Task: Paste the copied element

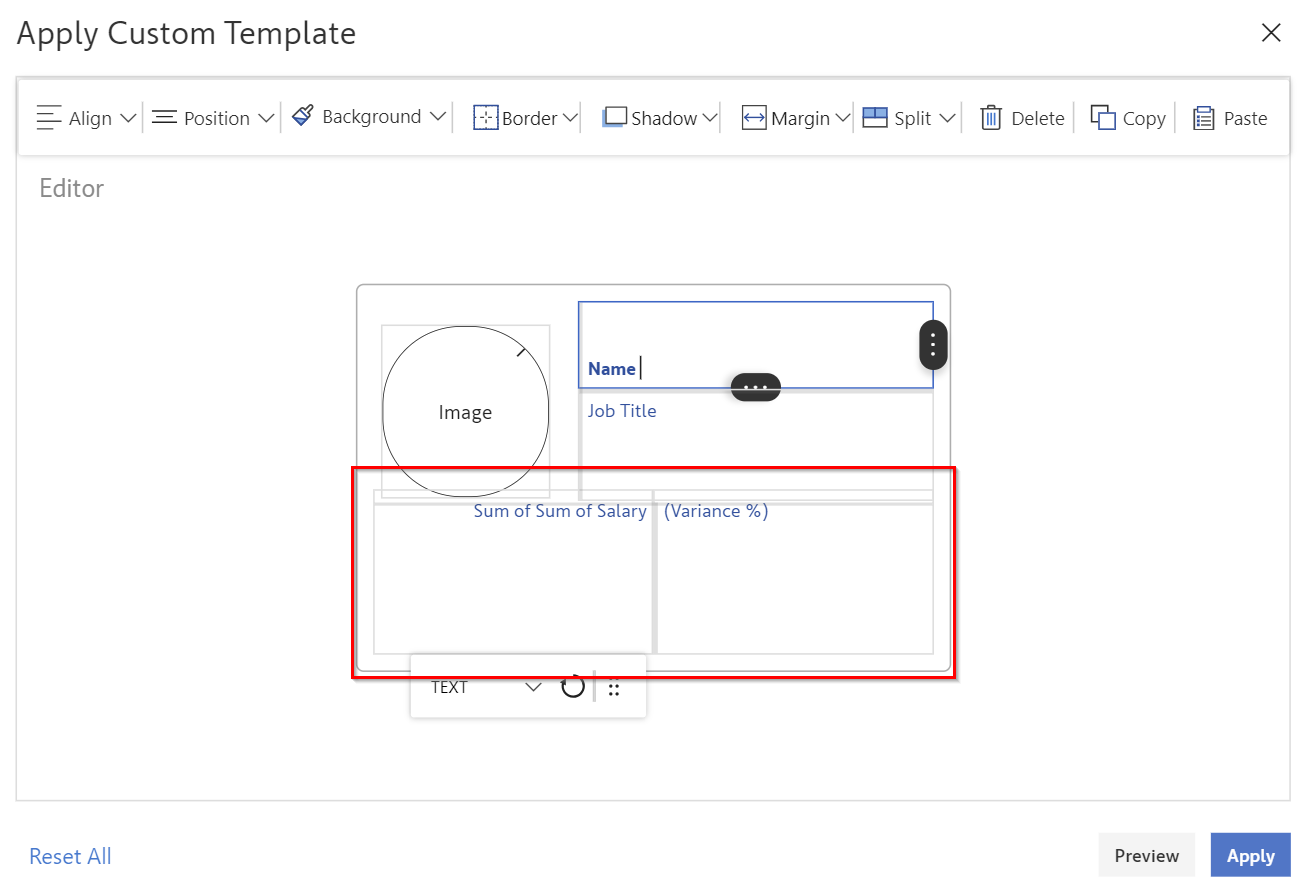Action: coord(1204,118)
